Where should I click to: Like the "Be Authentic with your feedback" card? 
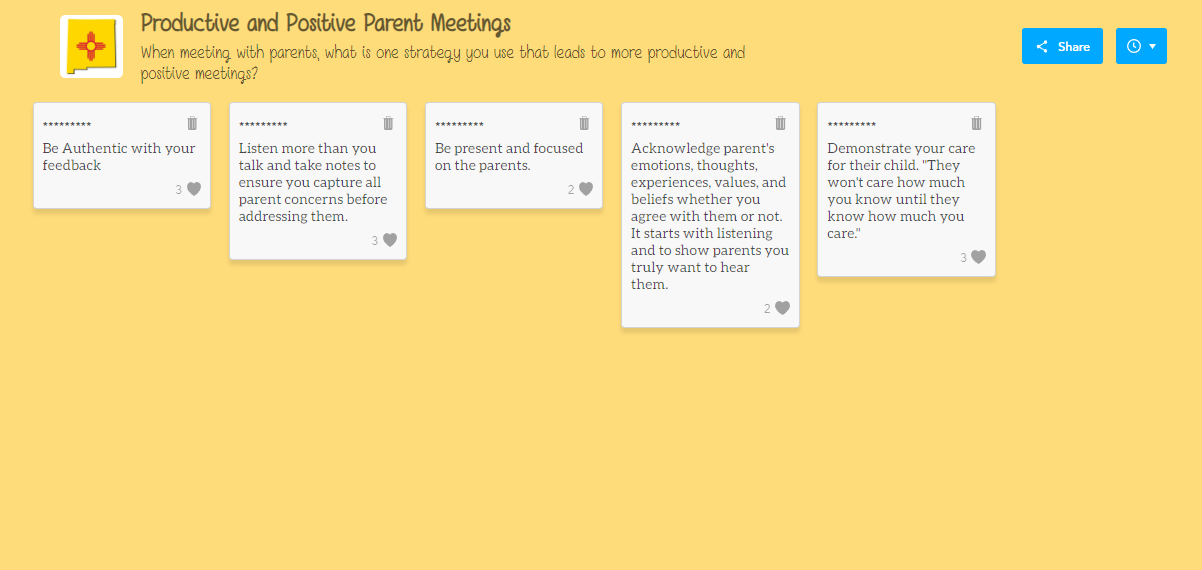tap(194, 189)
